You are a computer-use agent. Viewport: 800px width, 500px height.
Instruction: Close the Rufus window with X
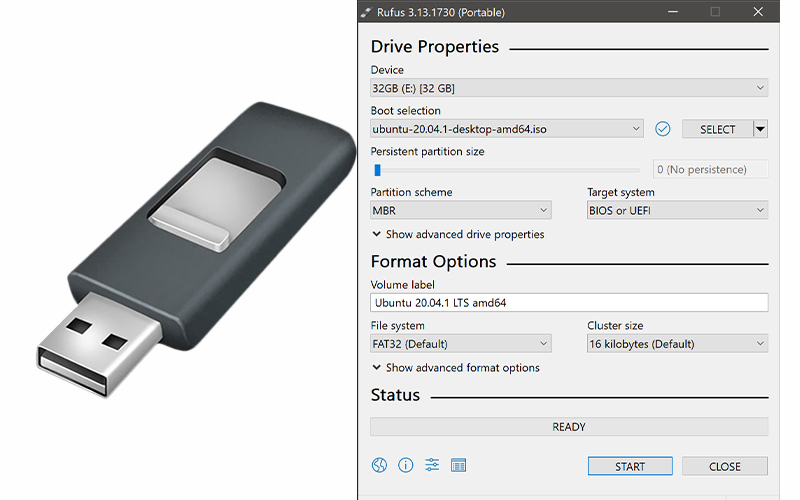pyautogui.click(x=758, y=12)
